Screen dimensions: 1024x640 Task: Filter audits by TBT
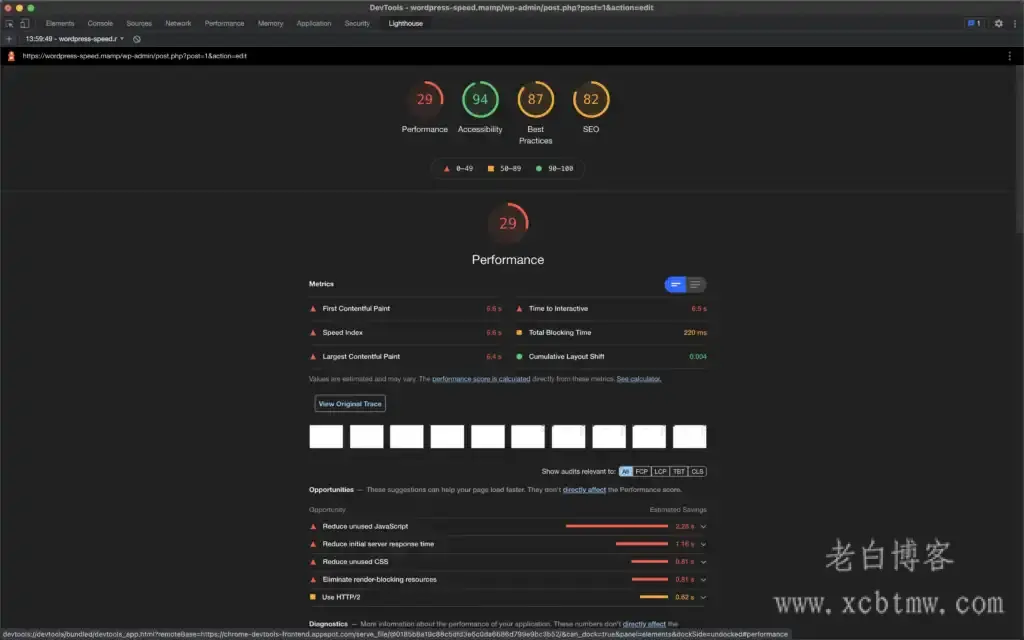[x=678, y=471]
